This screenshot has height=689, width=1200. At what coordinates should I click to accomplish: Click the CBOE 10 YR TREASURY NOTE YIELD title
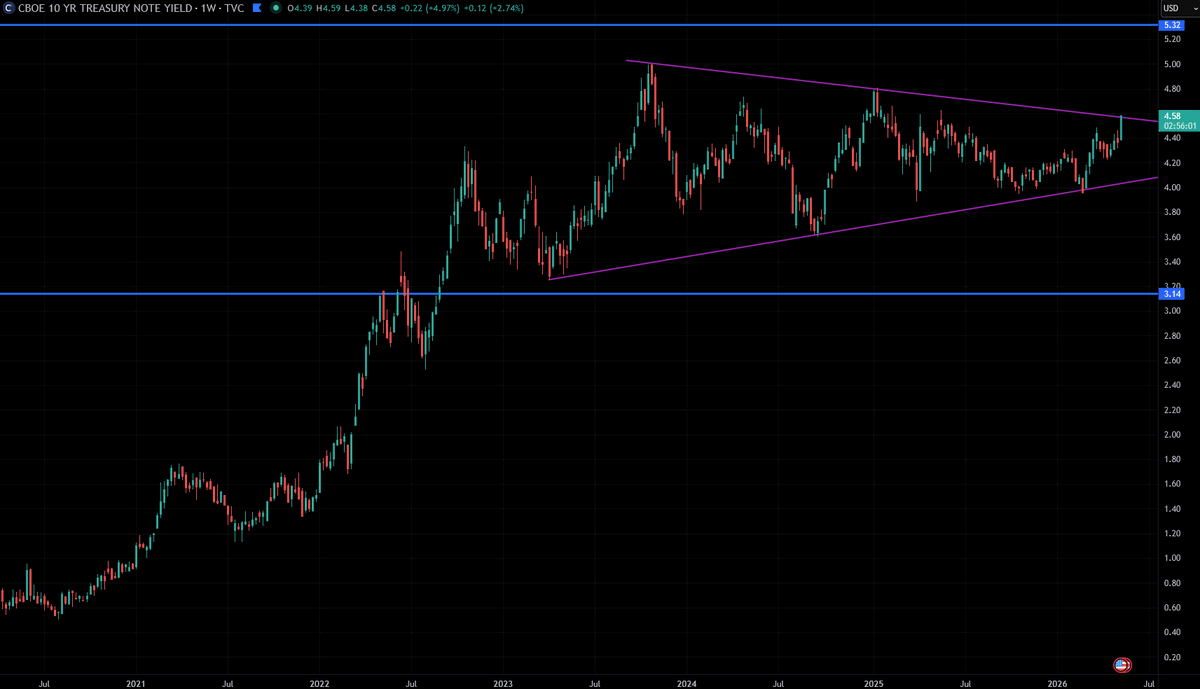(105, 8)
